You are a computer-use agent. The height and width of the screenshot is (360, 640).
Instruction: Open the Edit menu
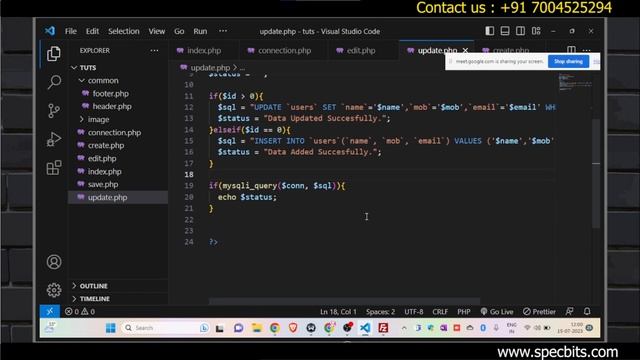(92, 31)
